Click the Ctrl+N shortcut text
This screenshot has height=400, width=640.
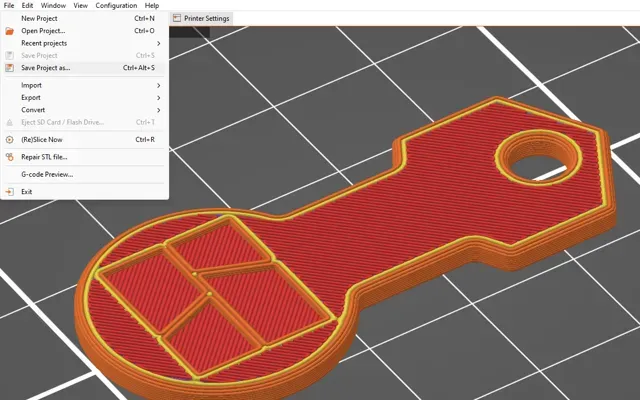tap(144, 18)
